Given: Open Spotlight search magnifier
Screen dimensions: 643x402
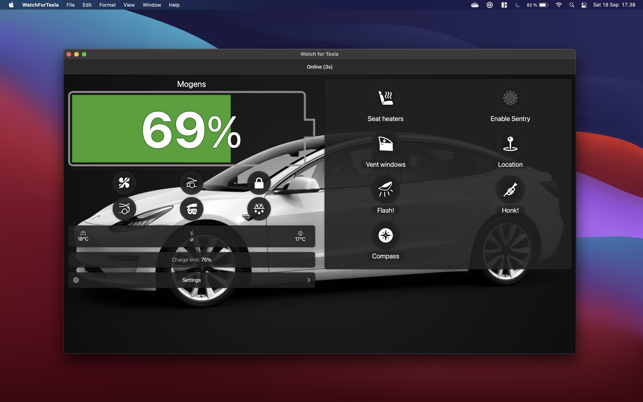Looking at the screenshot, I should pos(572,5).
